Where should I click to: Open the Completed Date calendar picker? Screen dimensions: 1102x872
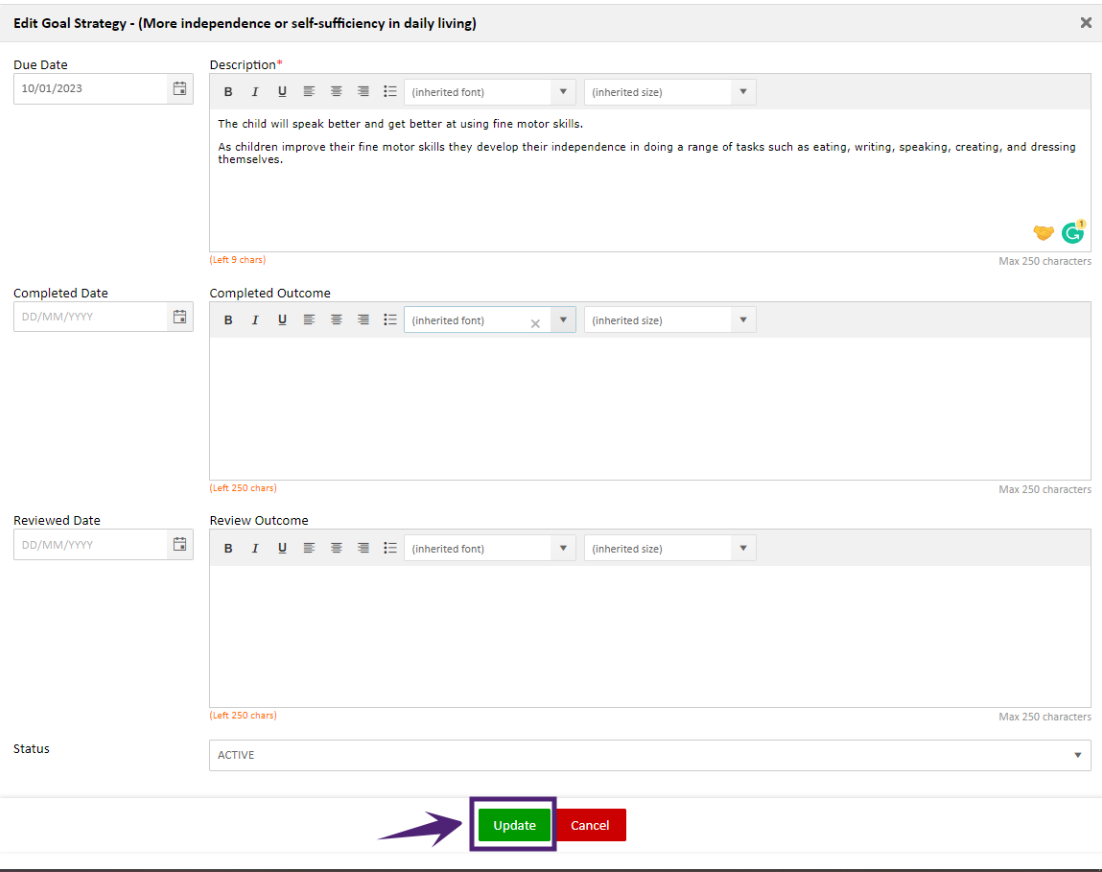pos(180,317)
